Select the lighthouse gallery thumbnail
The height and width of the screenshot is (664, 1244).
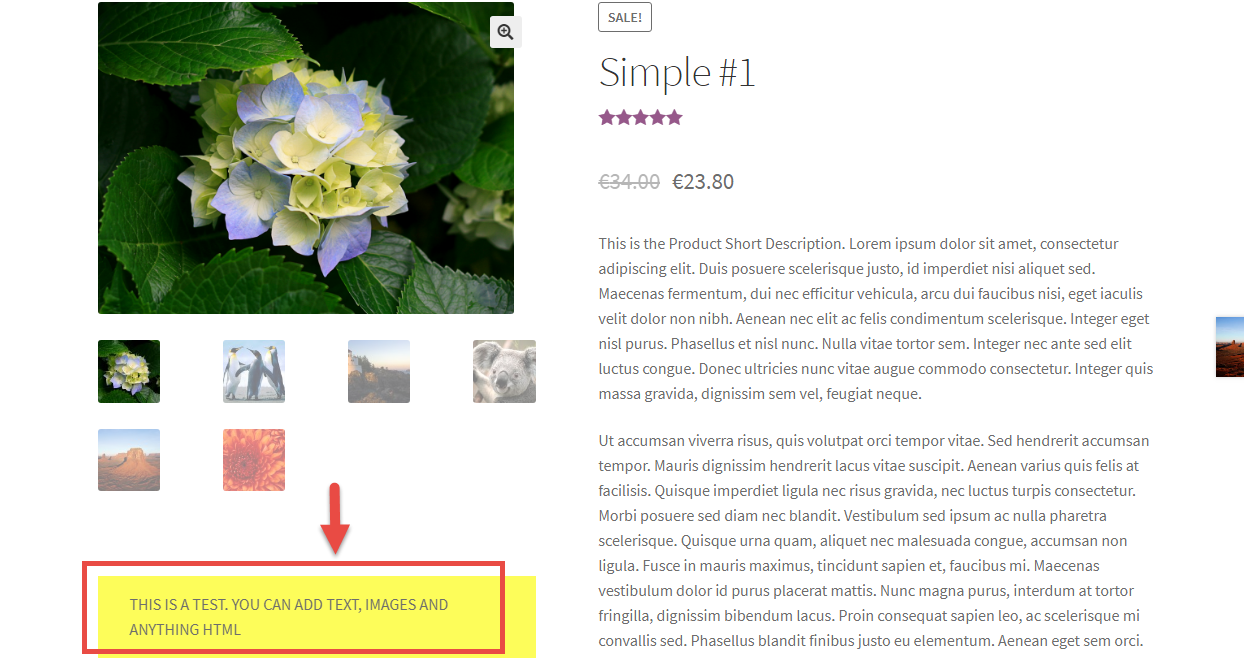[379, 371]
